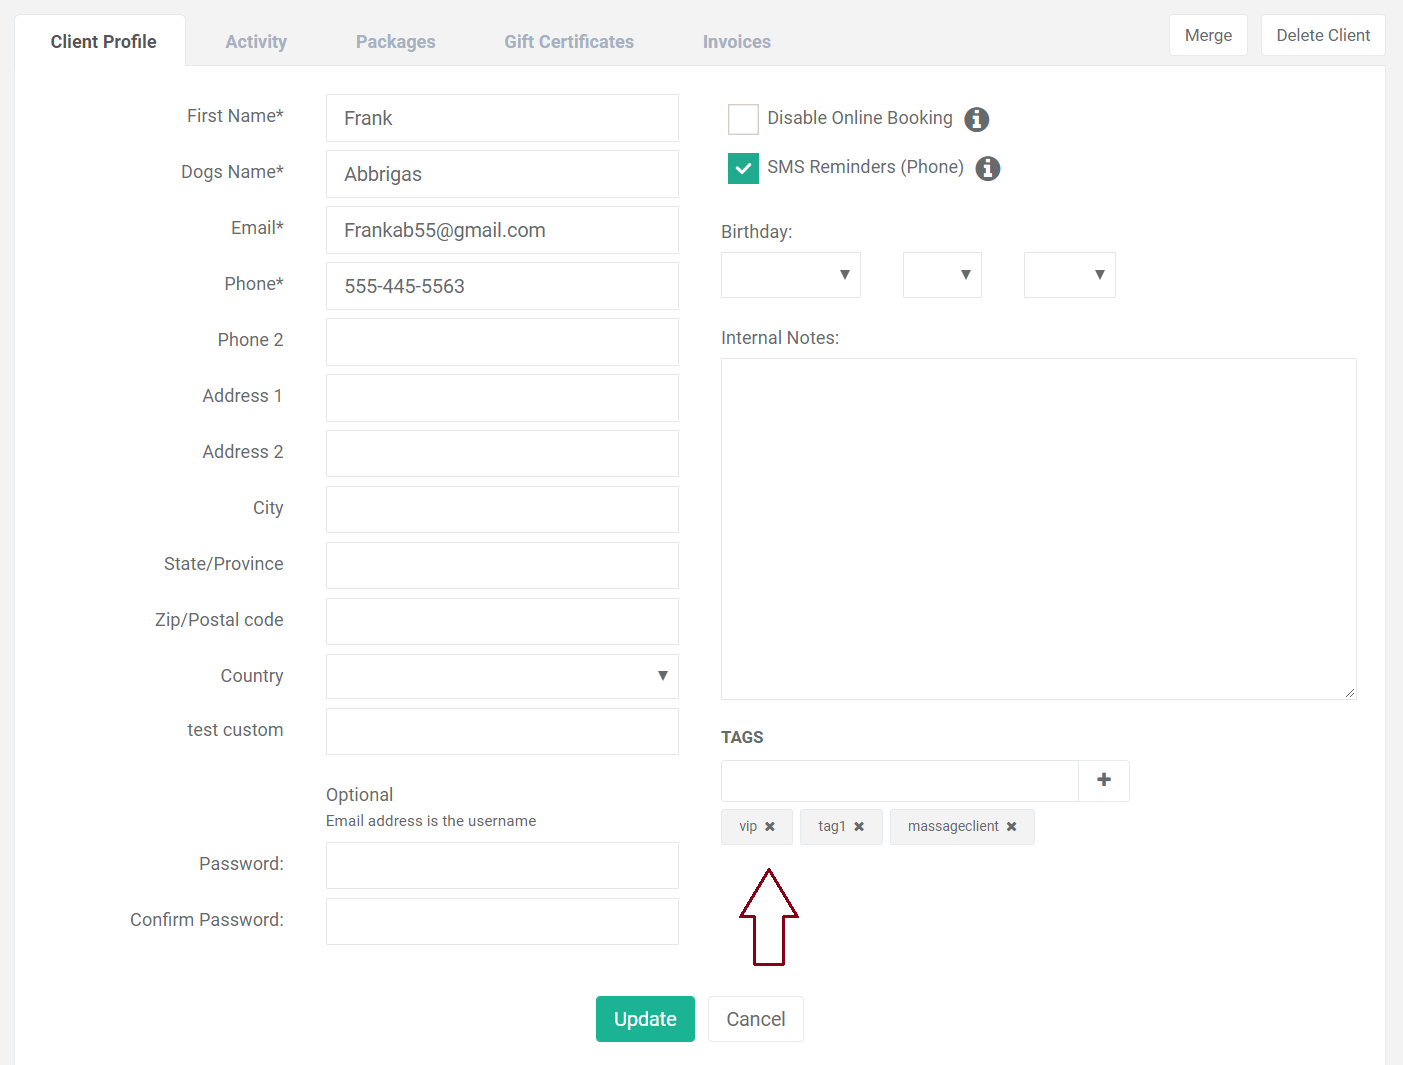
Task: Click the SMS Reminders info icon
Action: (x=988, y=168)
